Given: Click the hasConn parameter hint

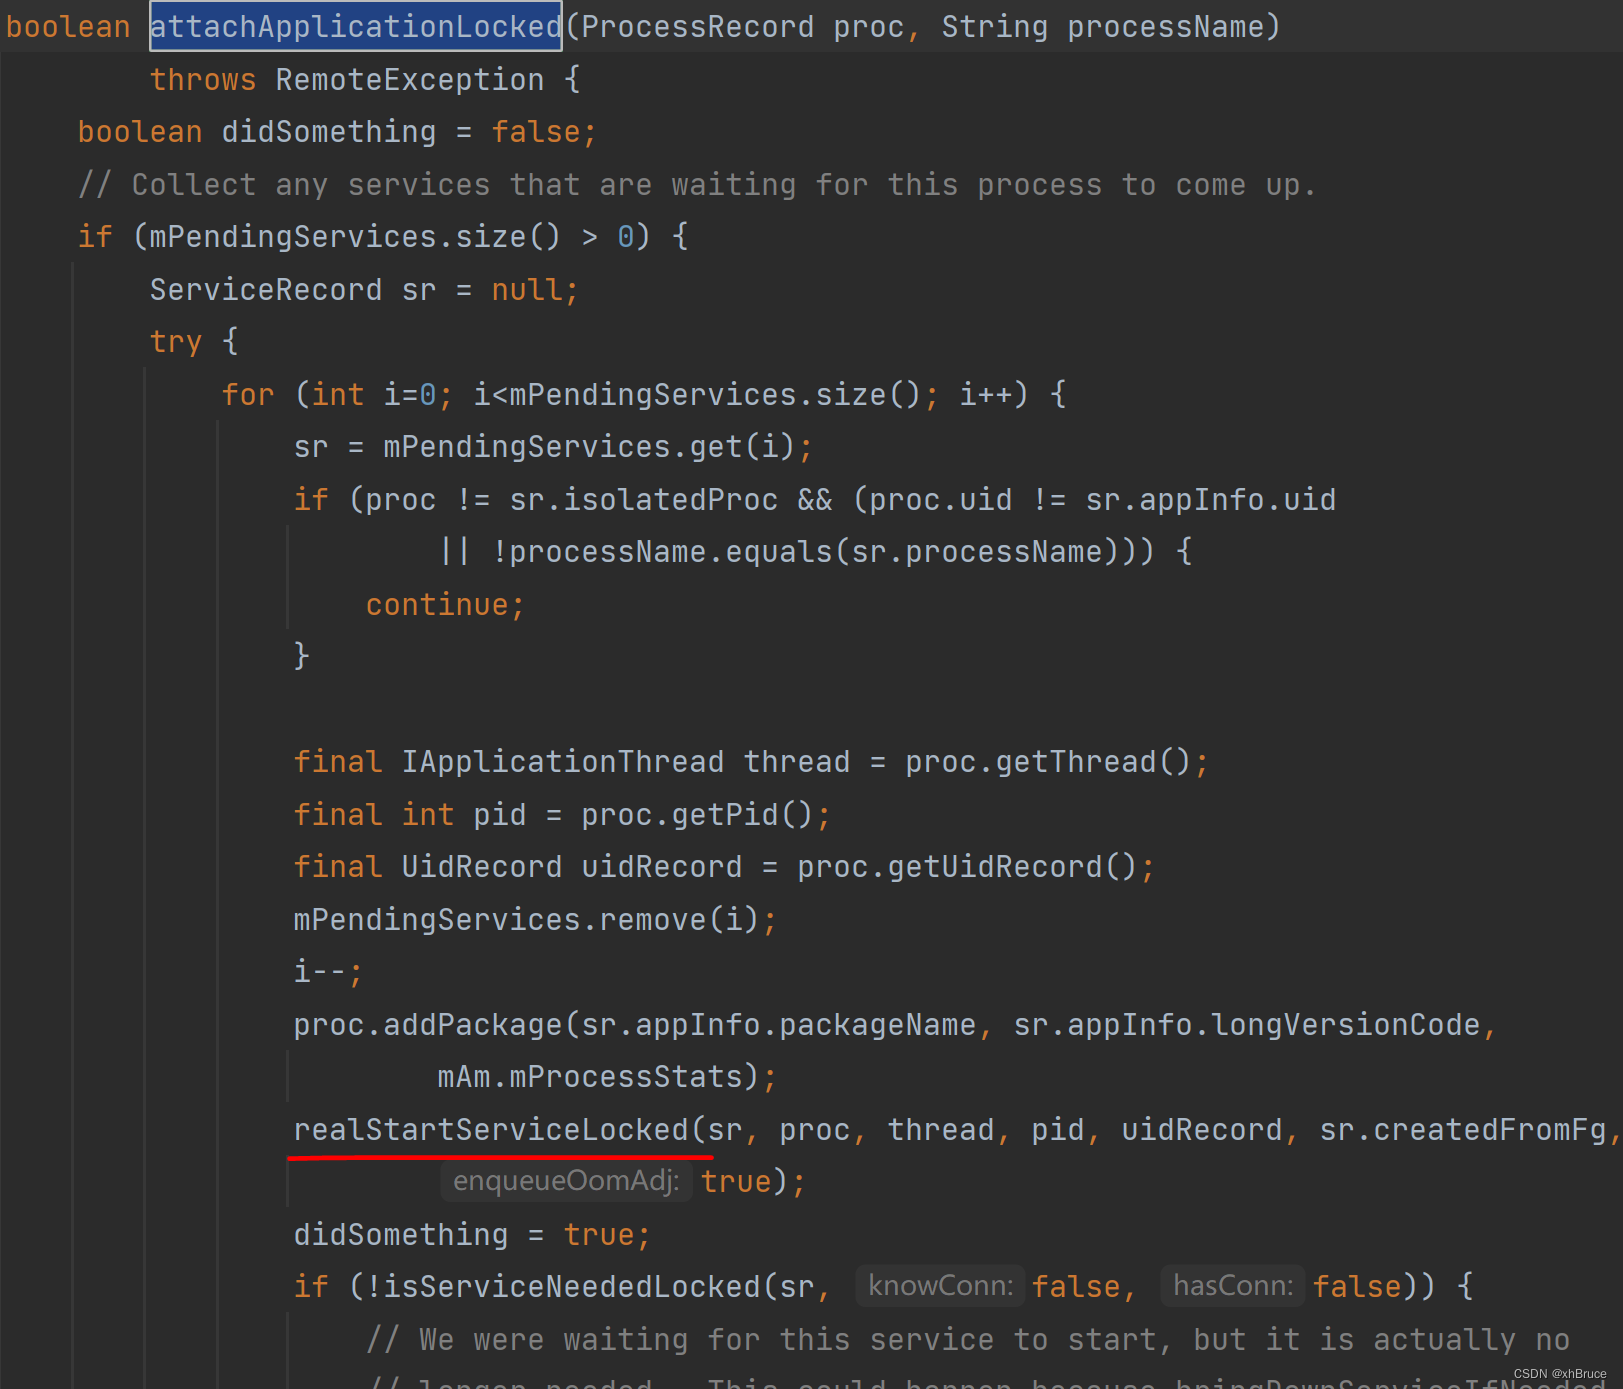Looking at the screenshot, I should pyautogui.click(x=1233, y=1285).
